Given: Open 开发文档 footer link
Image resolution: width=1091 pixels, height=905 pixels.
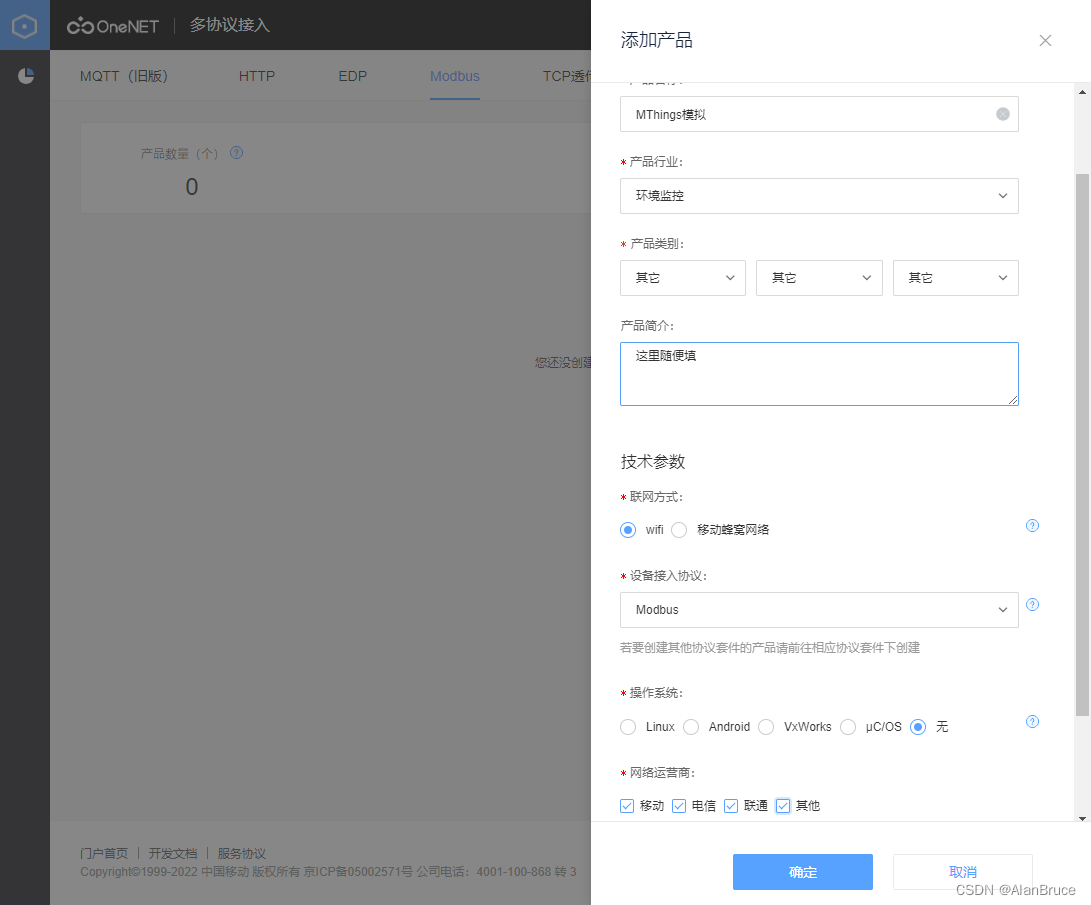Looking at the screenshot, I should [x=173, y=853].
